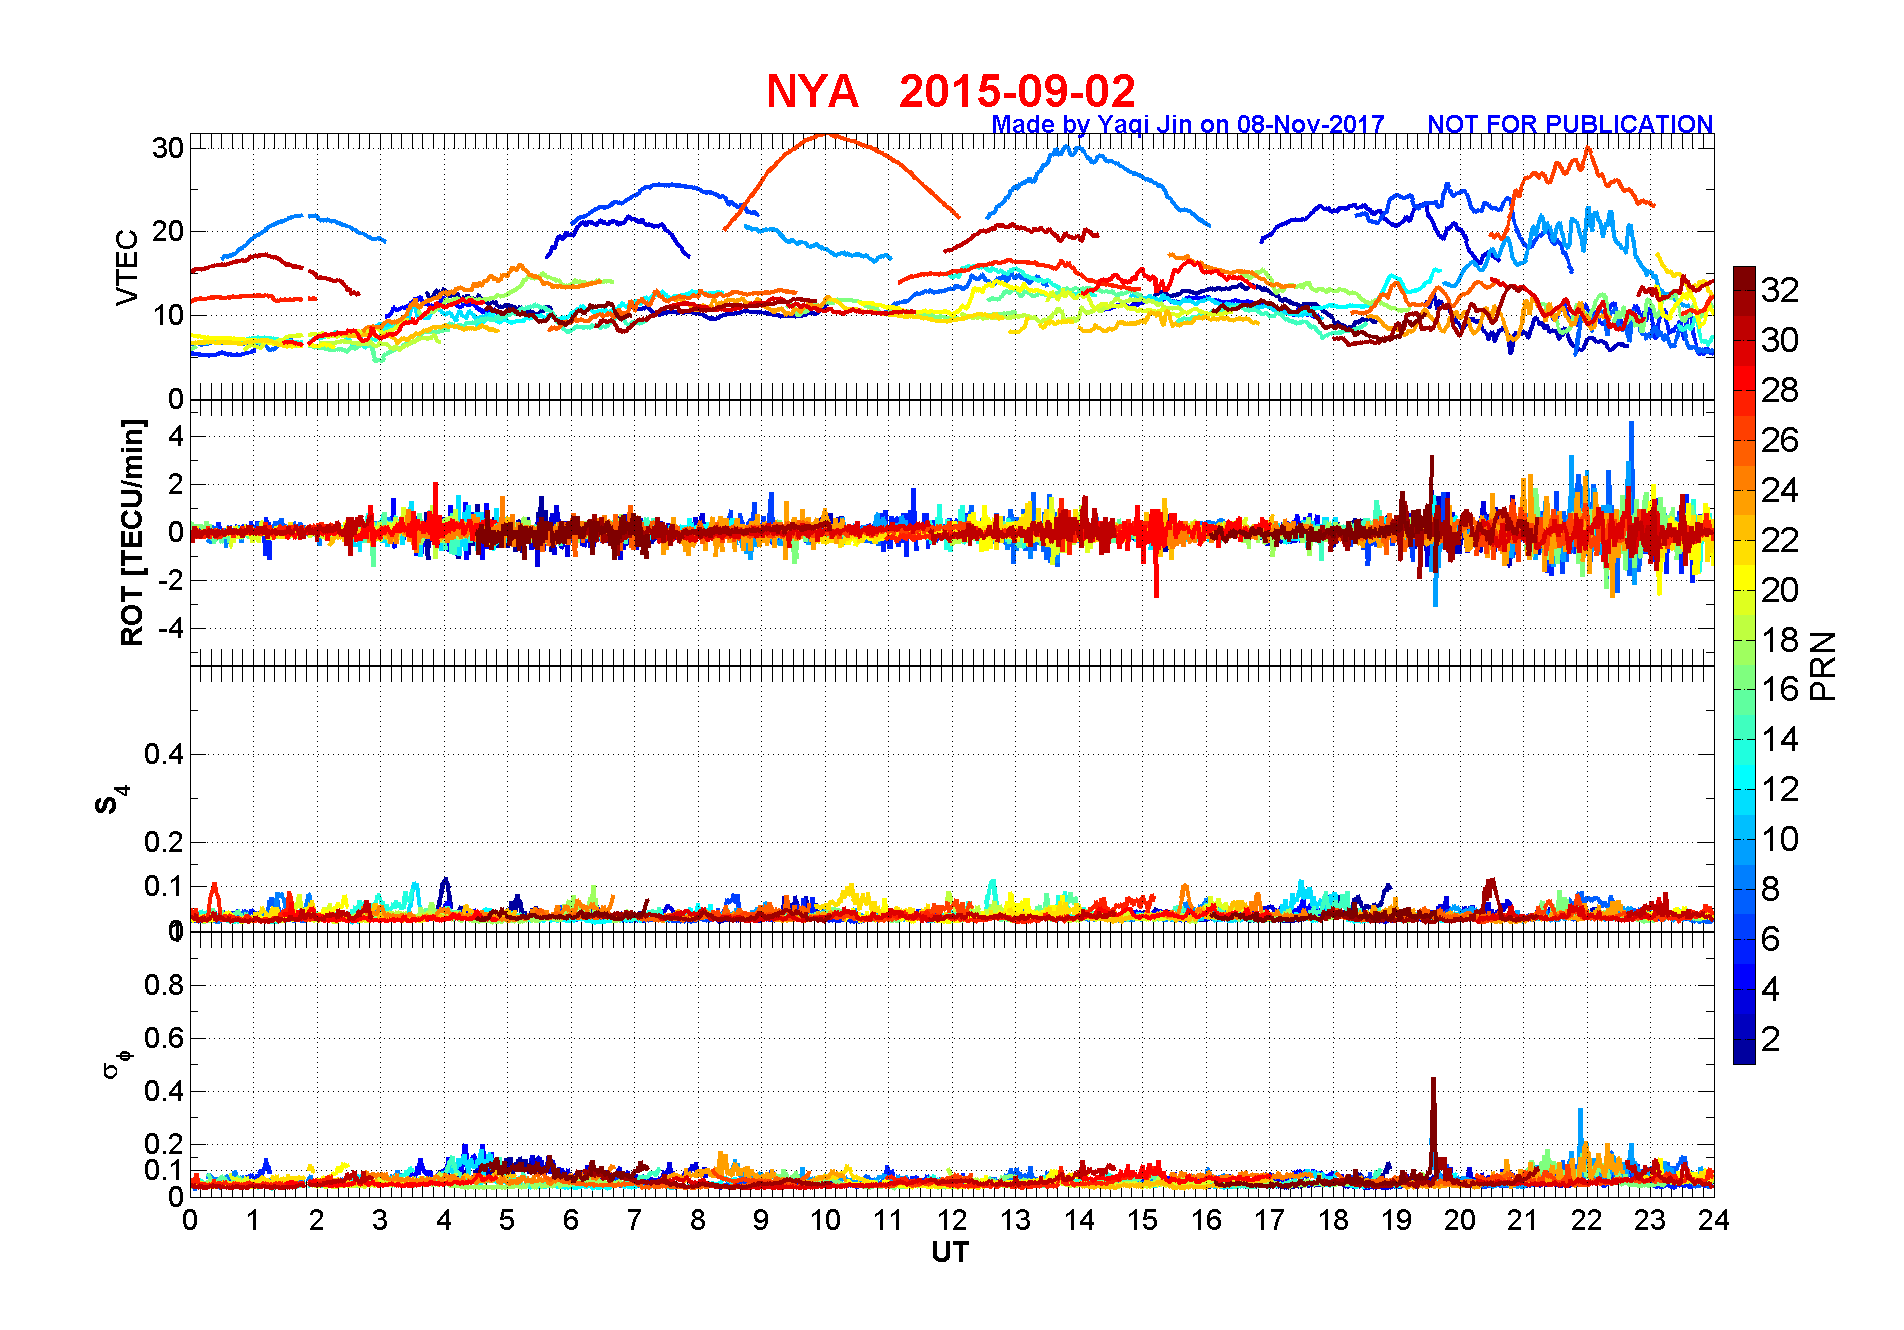Click the "UT" x-axis label
The width and height of the screenshot is (1904, 1330).
click(x=950, y=1252)
